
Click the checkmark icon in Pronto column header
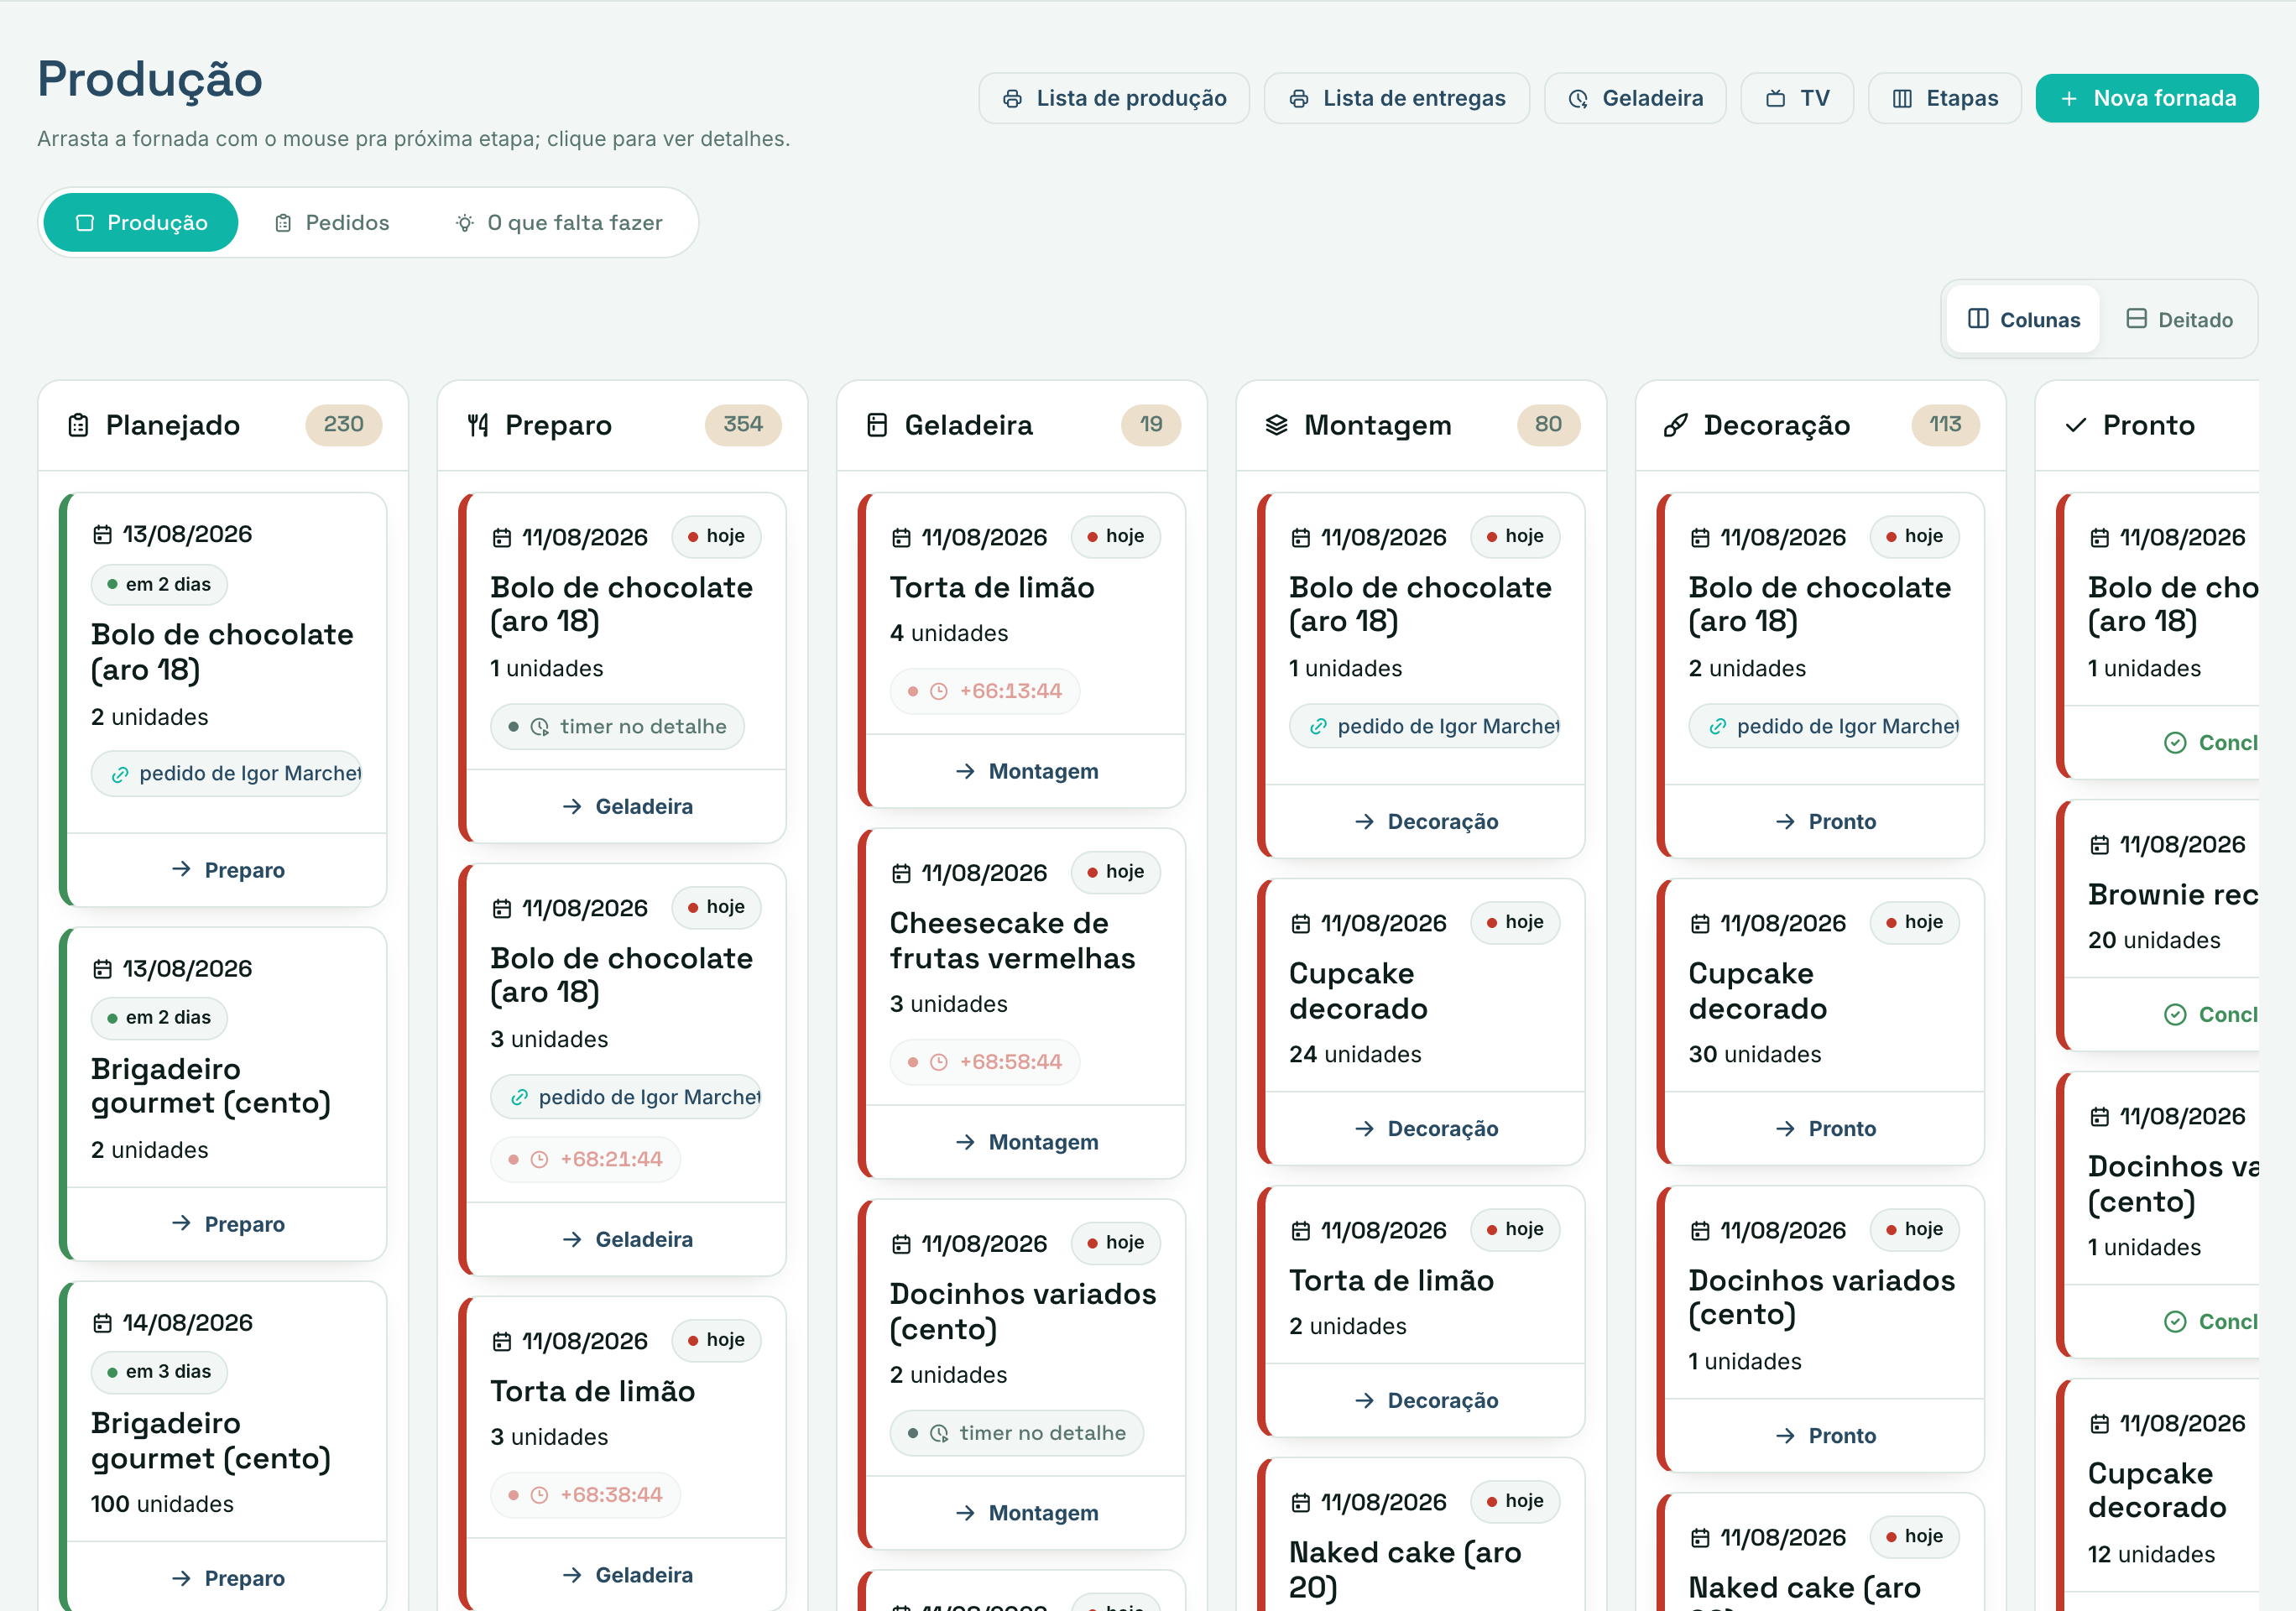pyautogui.click(x=2076, y=426)
